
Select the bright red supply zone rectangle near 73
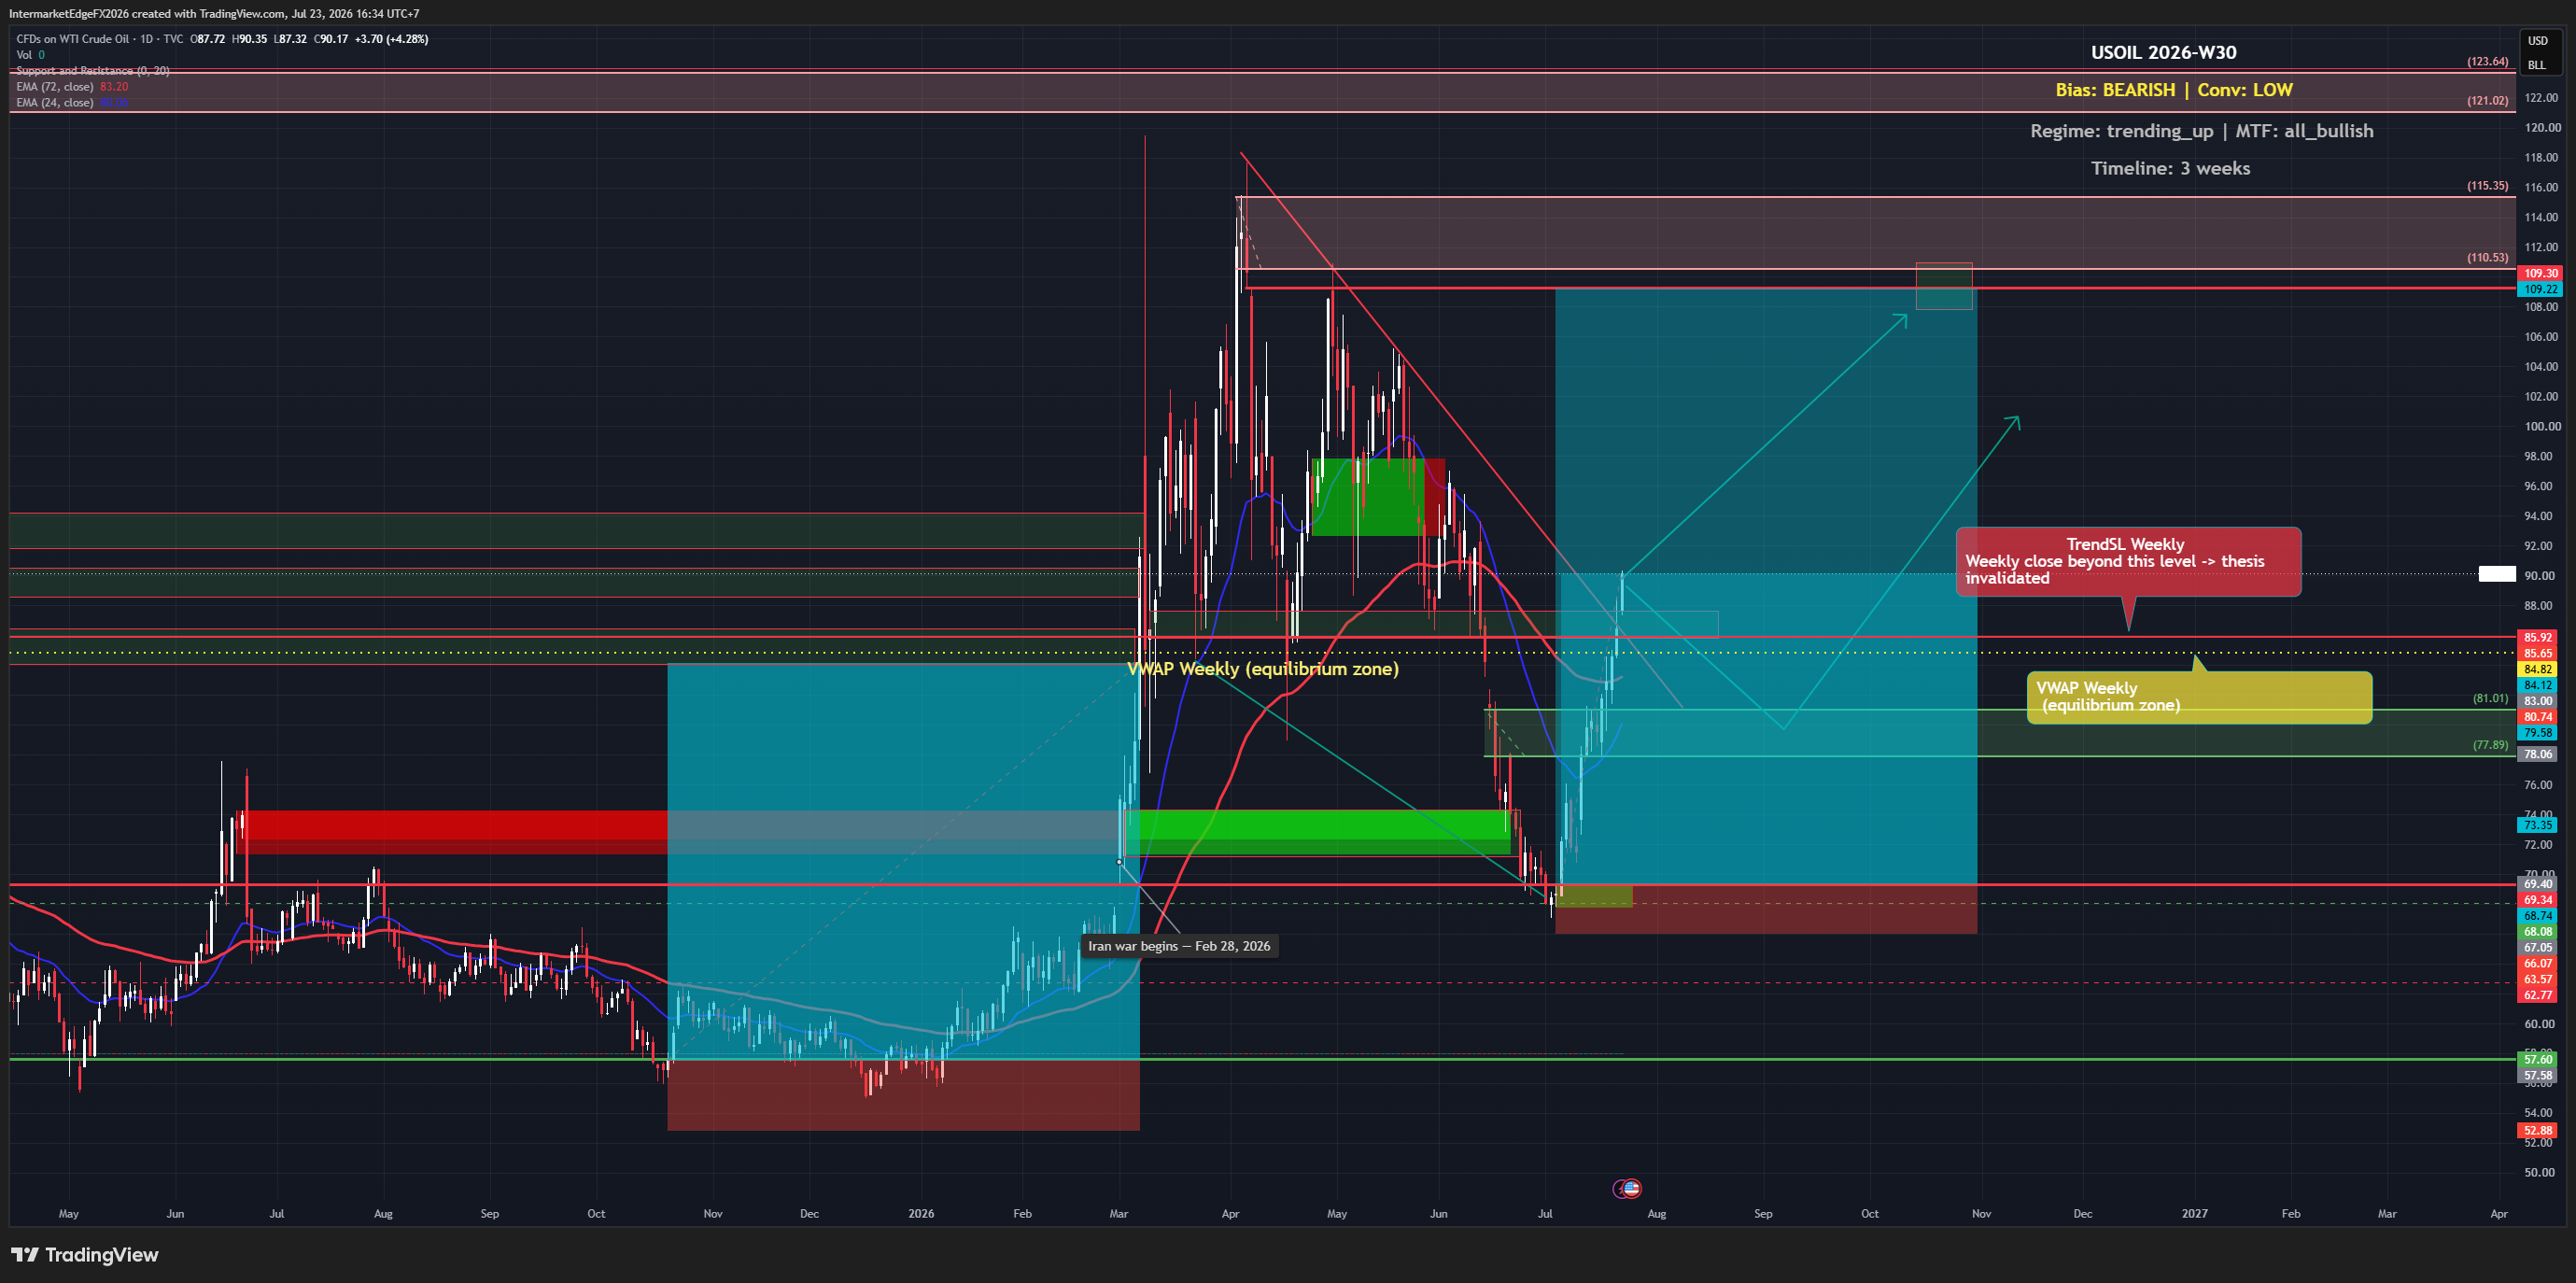(x=456, y=825)
